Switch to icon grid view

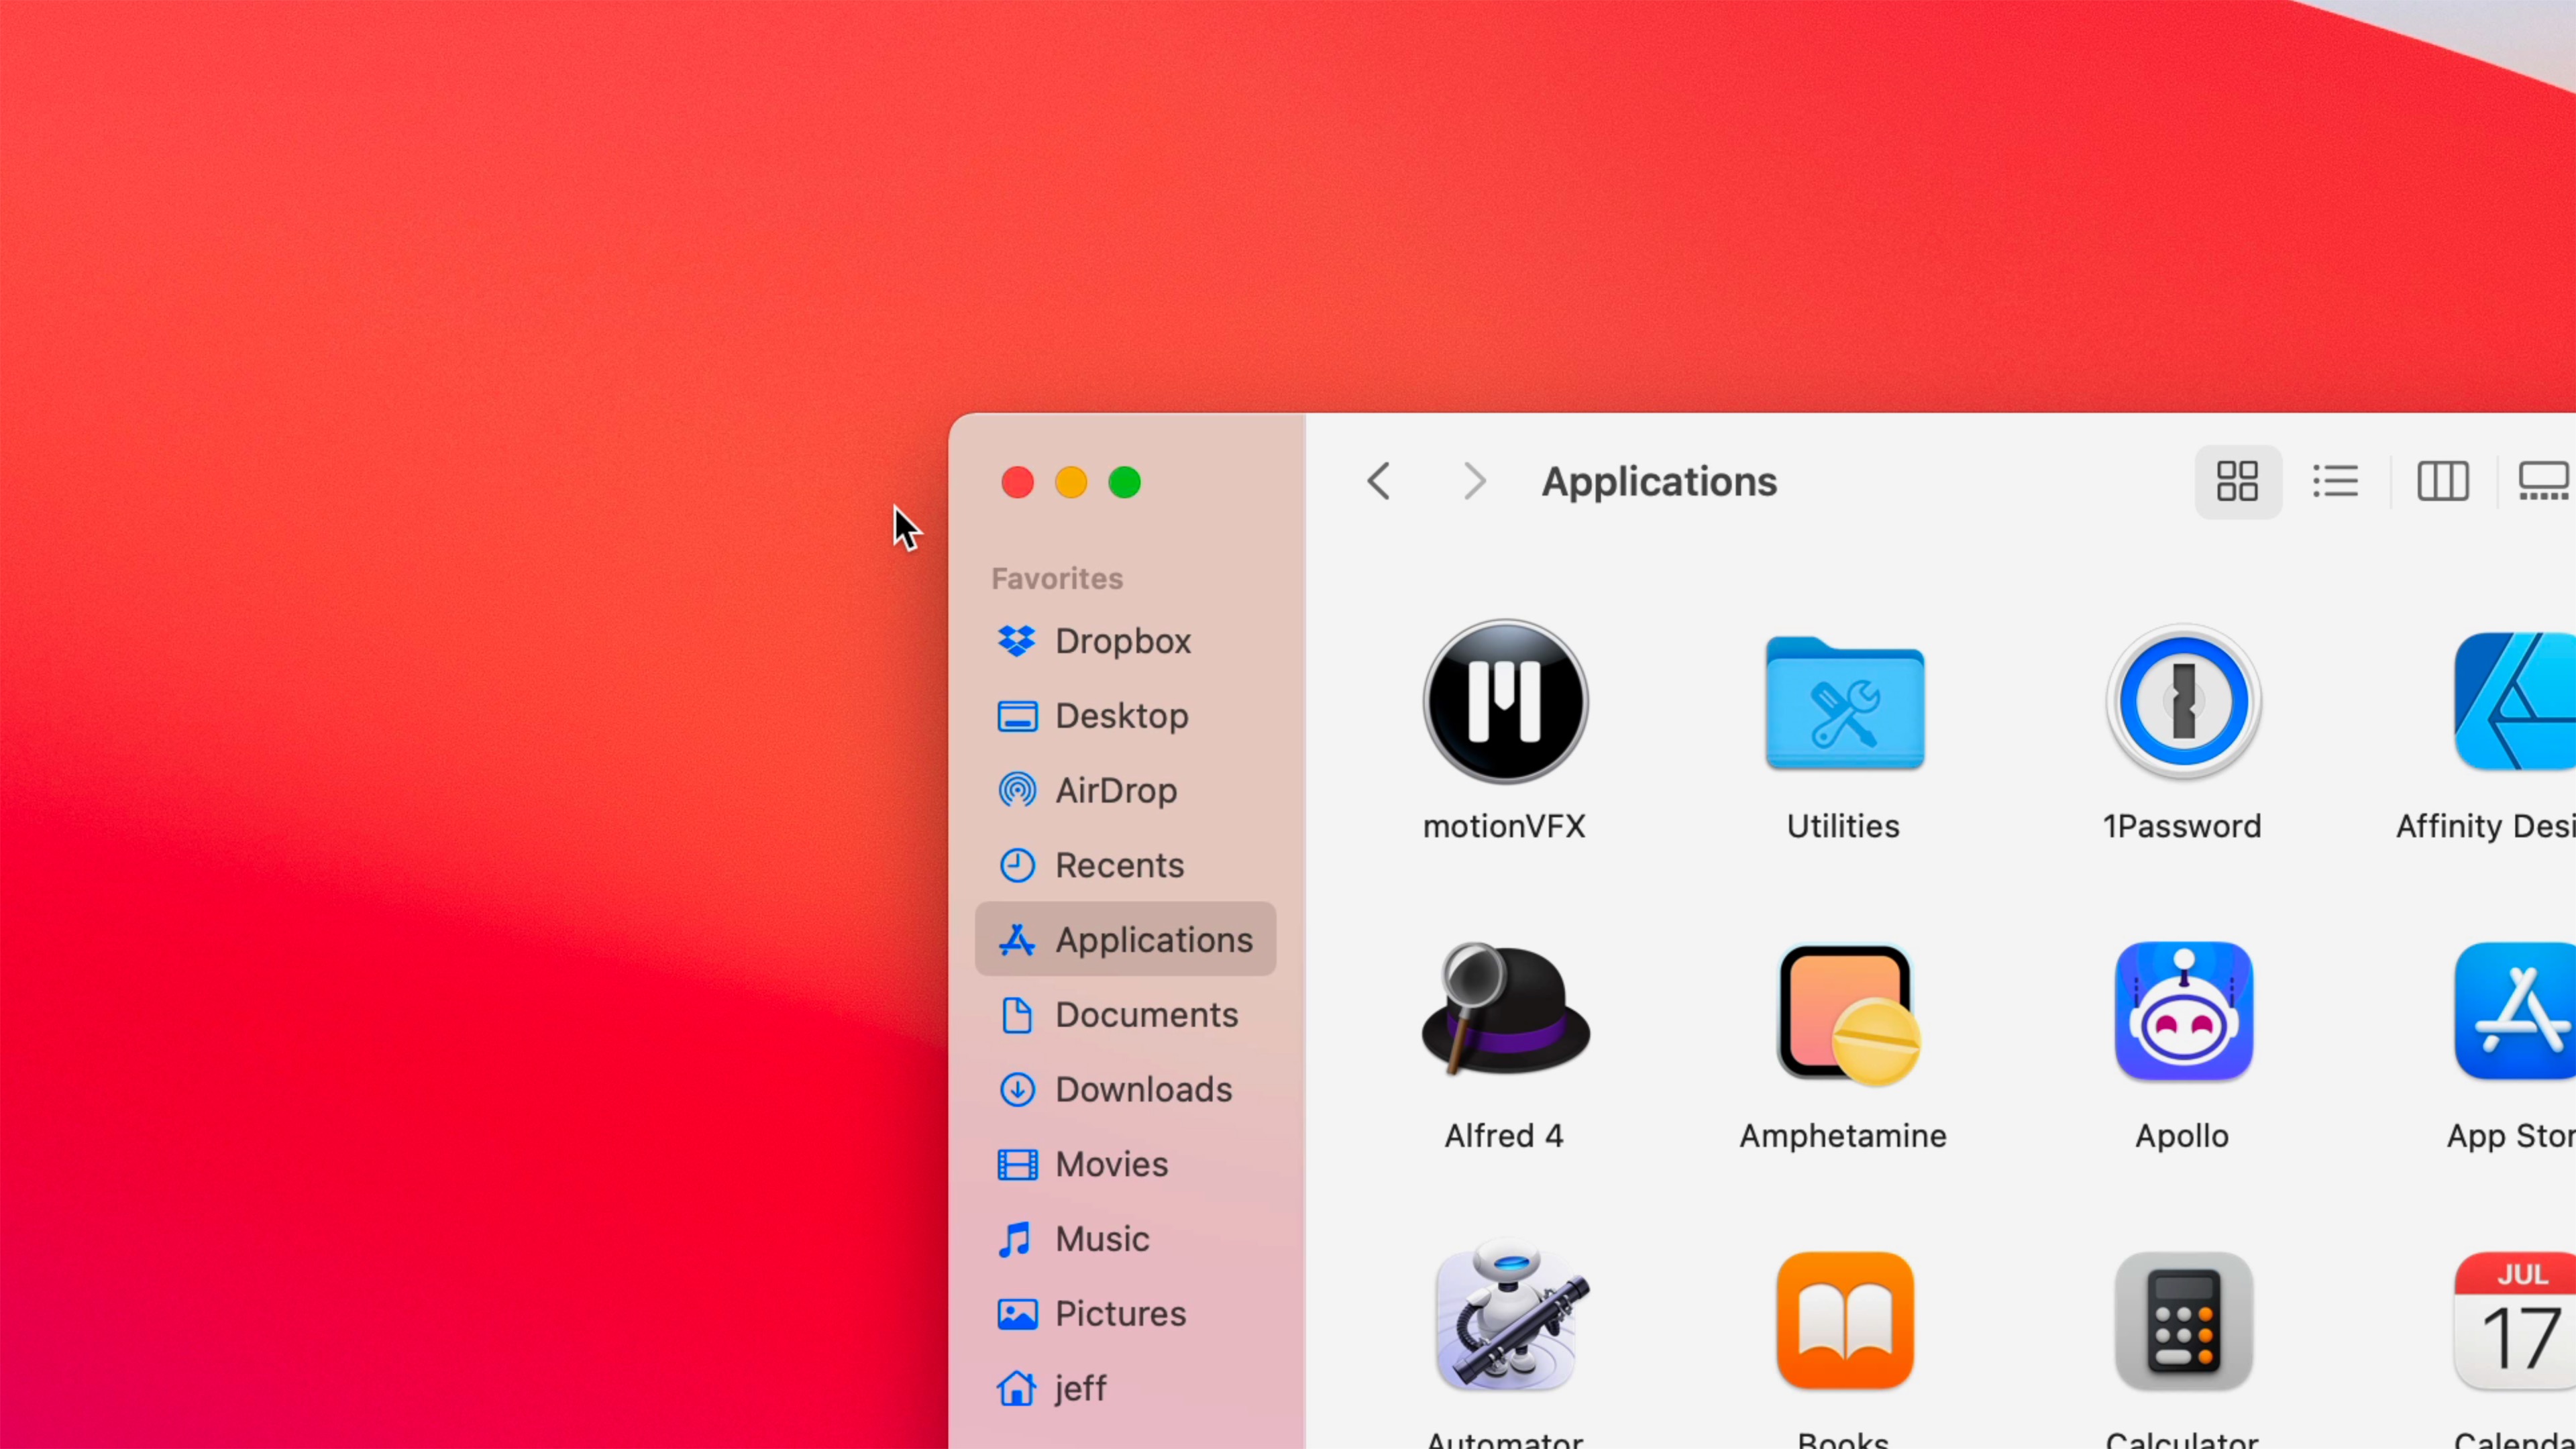[2237, 482]
